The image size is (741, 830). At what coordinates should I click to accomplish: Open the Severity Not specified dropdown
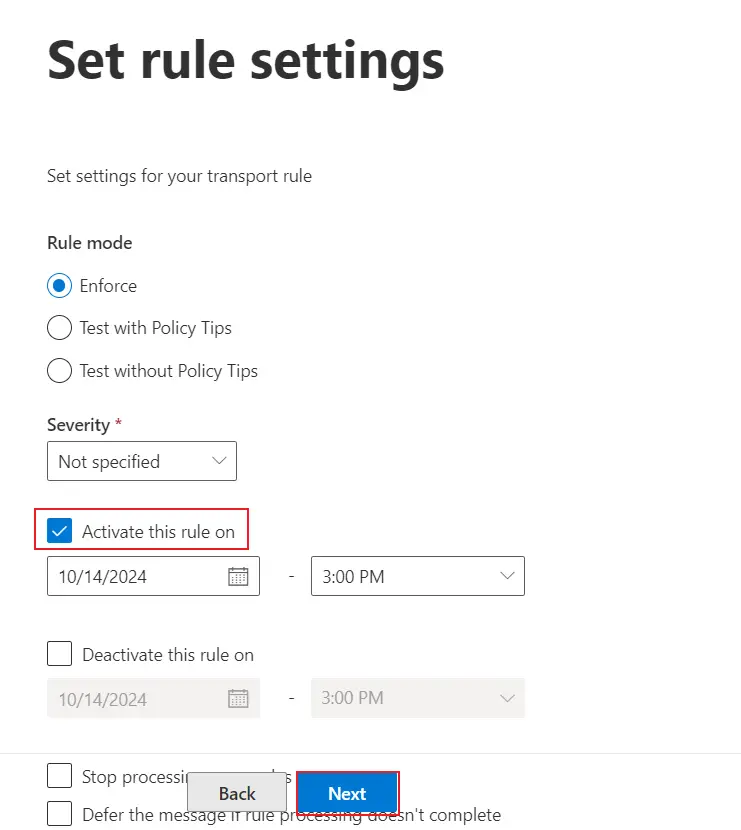click(x=141, y=461)
